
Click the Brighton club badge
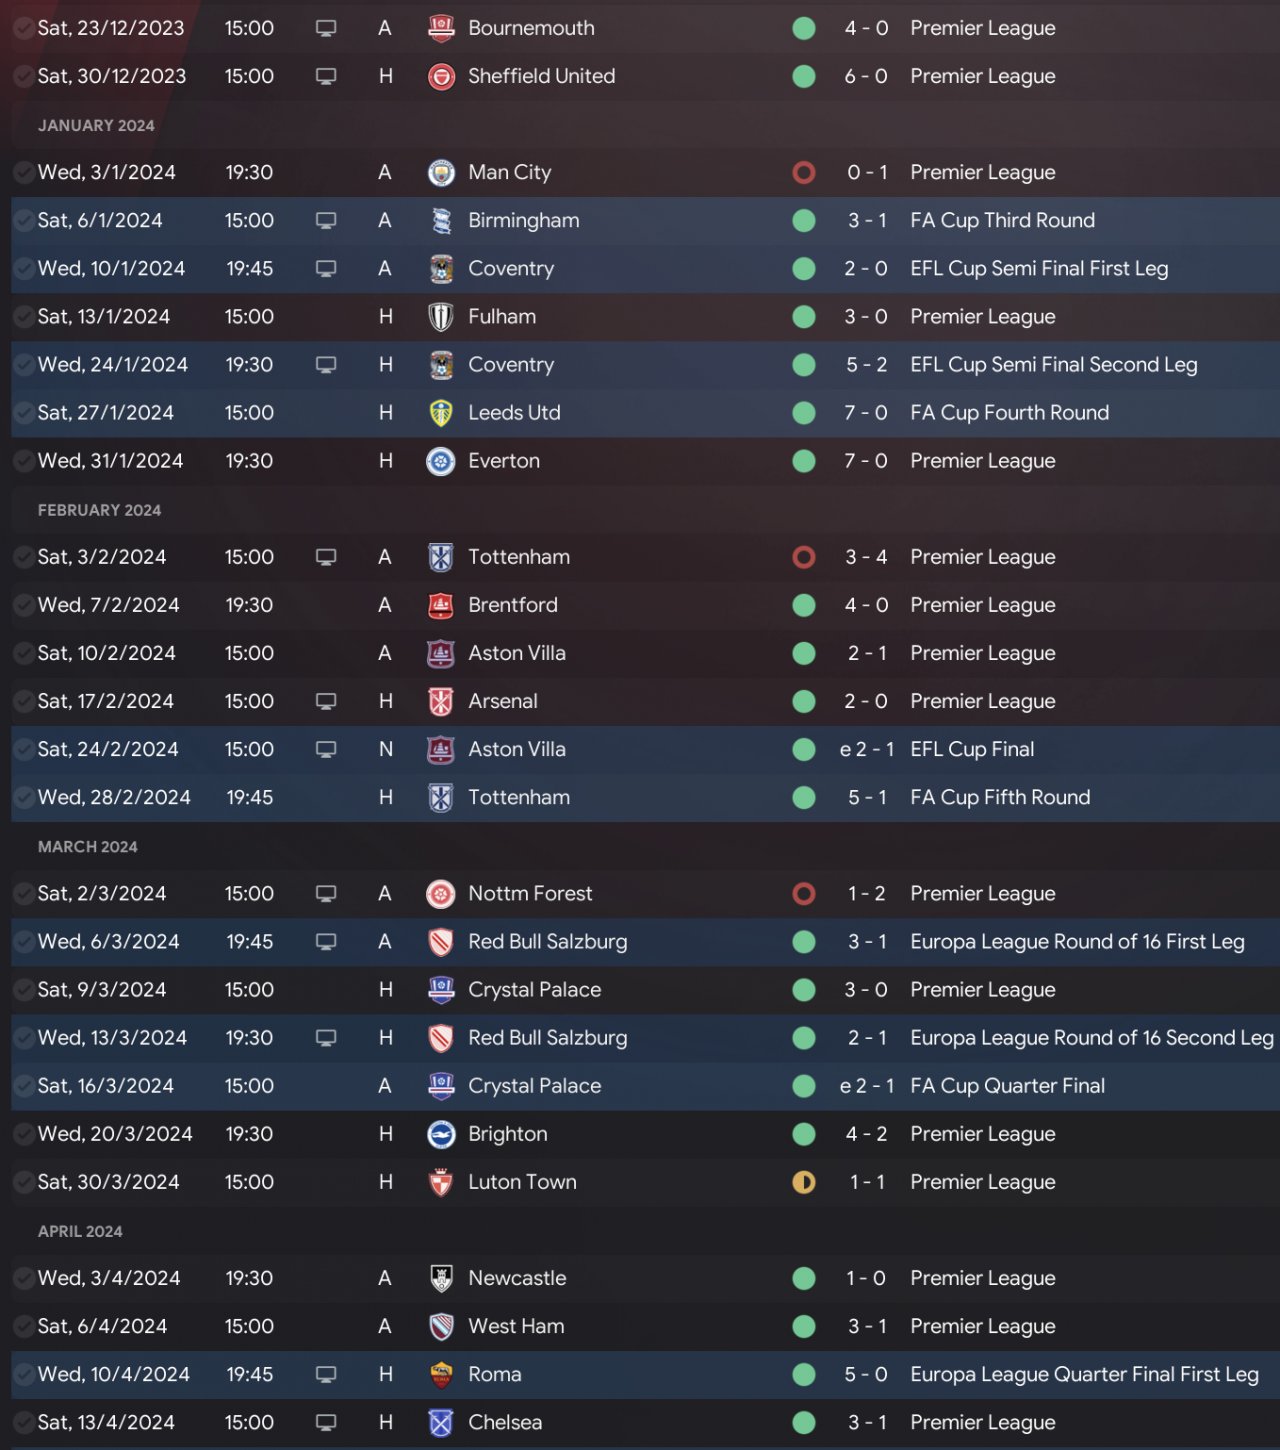(x=441, y=1134)
